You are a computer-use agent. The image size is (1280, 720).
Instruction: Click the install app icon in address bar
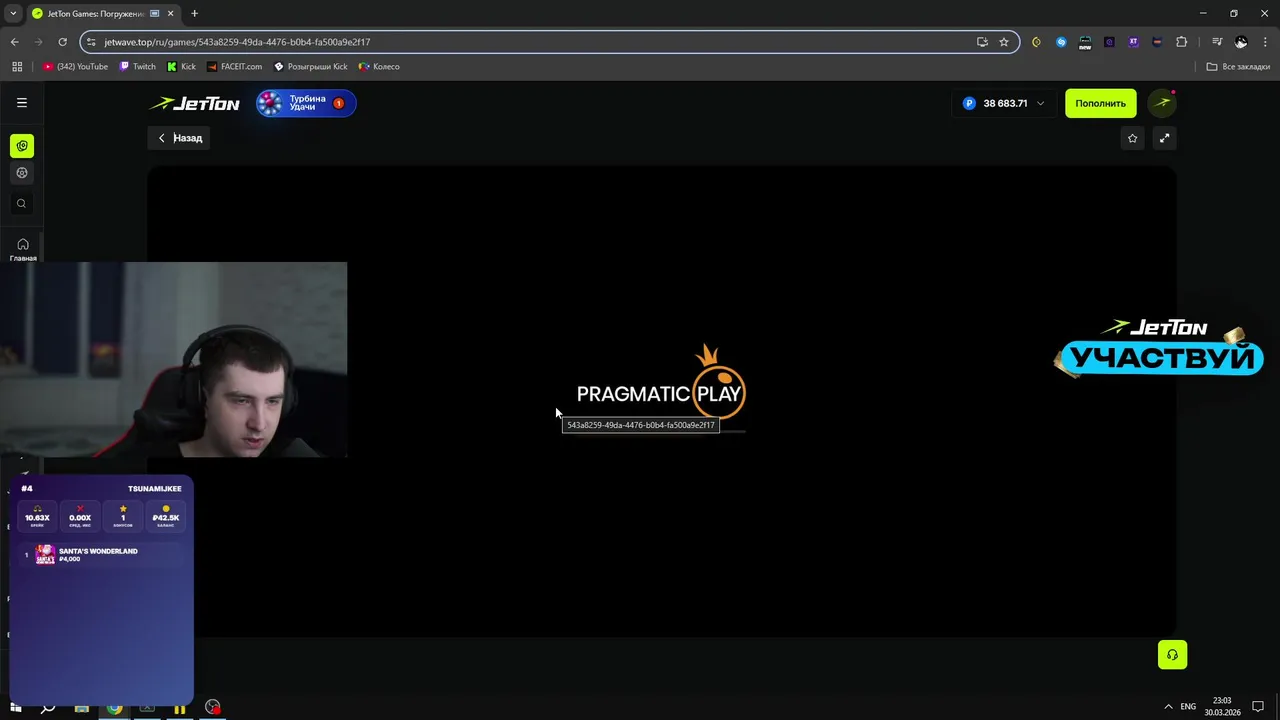tap(982, 42)
